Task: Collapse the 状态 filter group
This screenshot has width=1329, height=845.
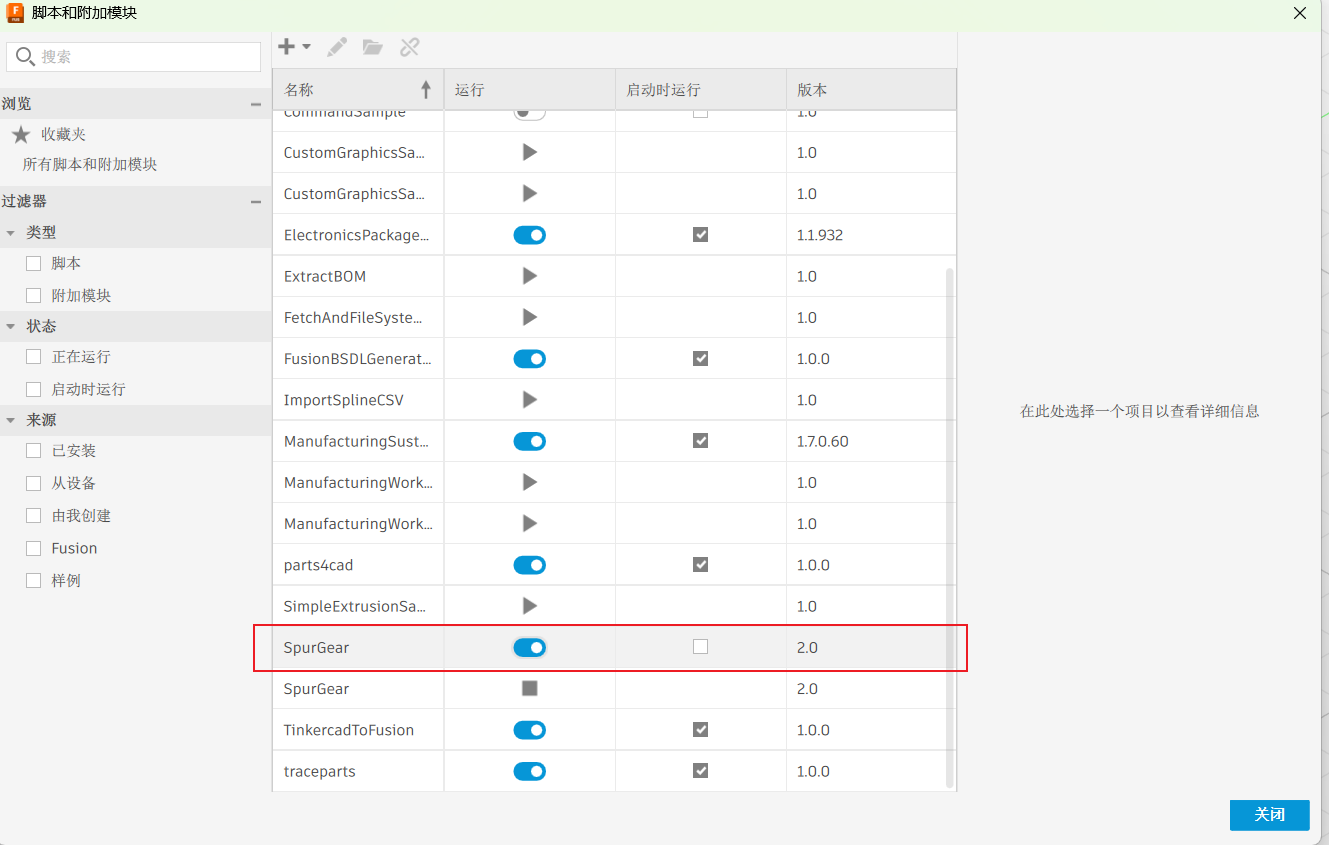Action: point(11,327)
